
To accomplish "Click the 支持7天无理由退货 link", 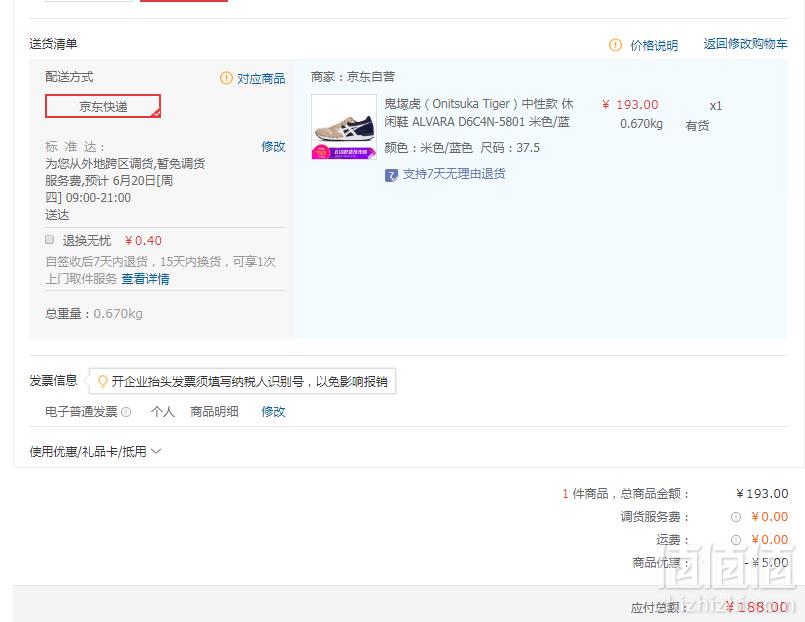I will [454, 174].
